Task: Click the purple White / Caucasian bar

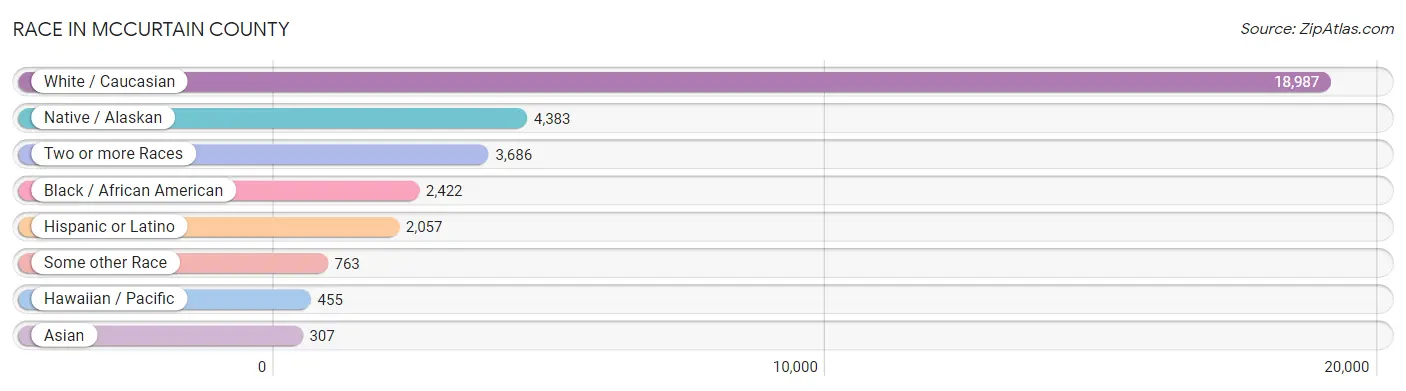Action: click(x=674, y=82)
